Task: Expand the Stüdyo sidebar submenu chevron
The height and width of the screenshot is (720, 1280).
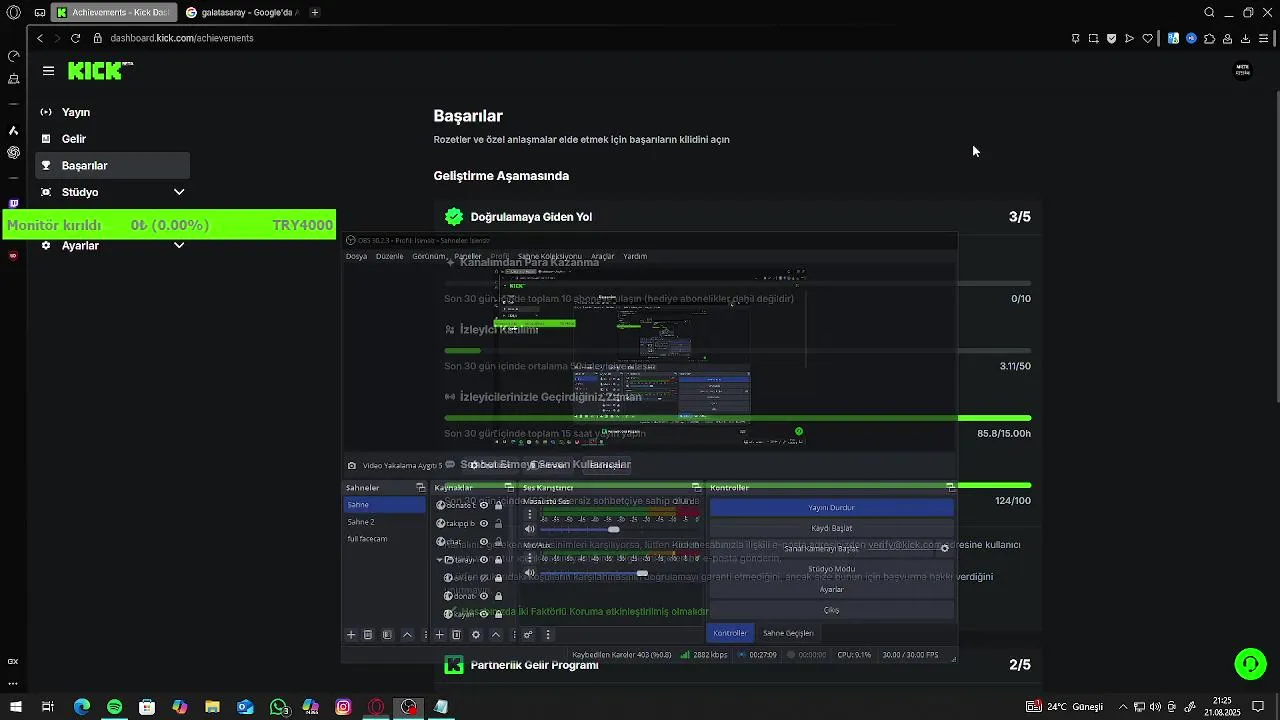Action: 179,192
